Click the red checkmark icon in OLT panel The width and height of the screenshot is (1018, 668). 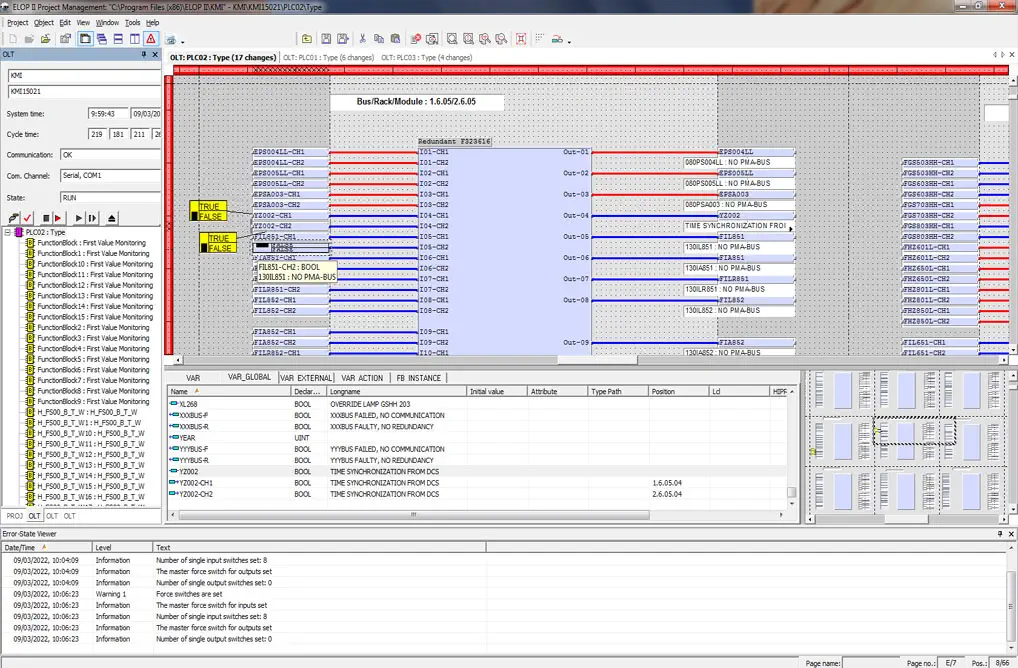28,218
